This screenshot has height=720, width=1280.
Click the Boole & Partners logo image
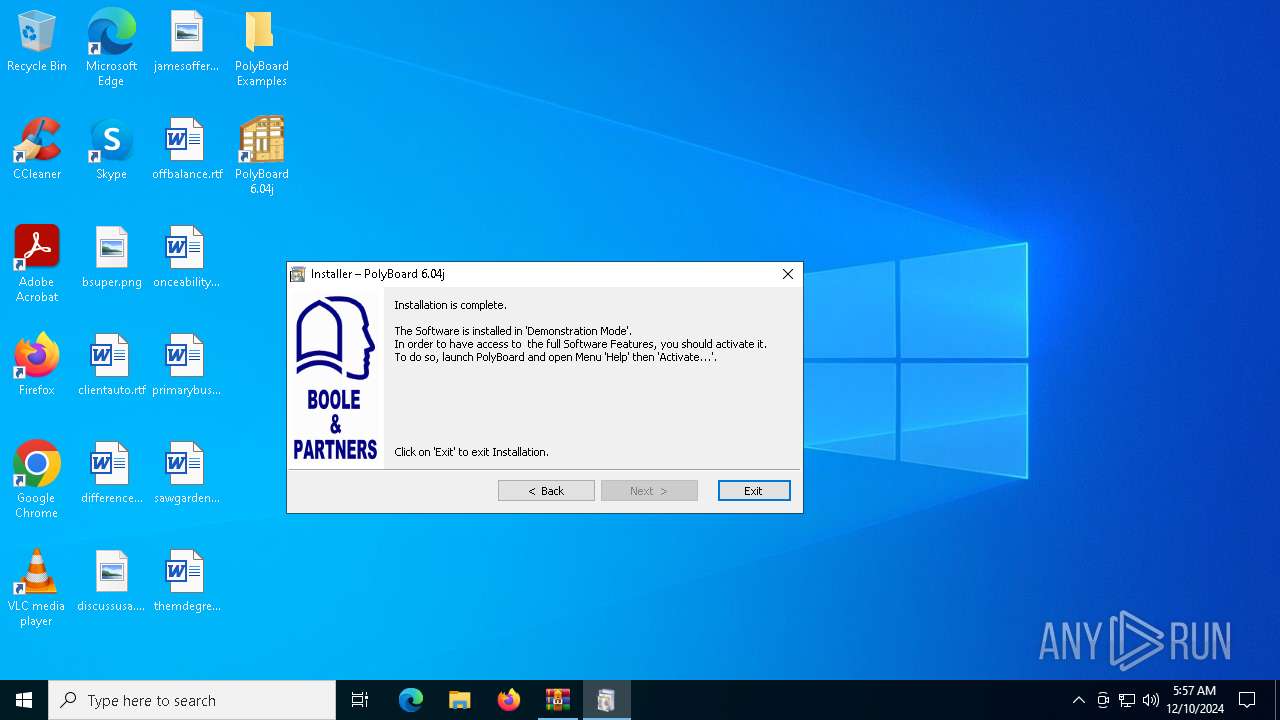click(x=335, y=378)
